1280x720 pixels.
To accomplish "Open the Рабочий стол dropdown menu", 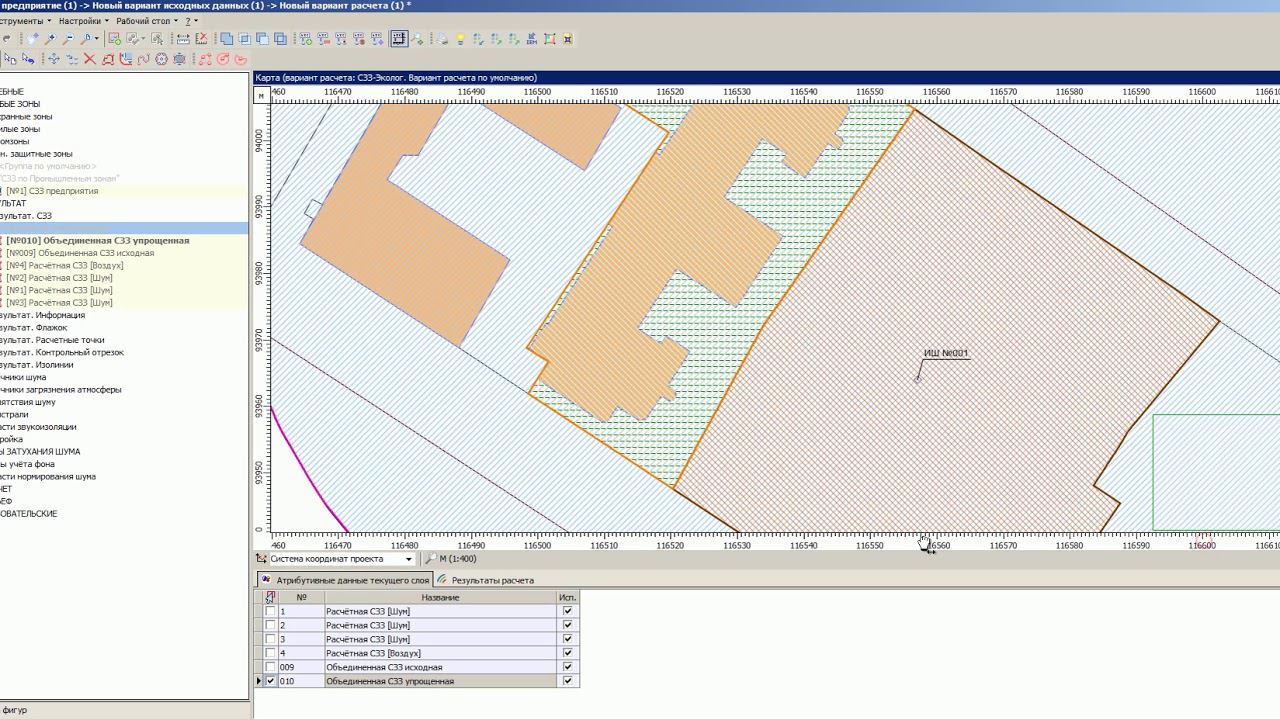I will tap(147, 21).
